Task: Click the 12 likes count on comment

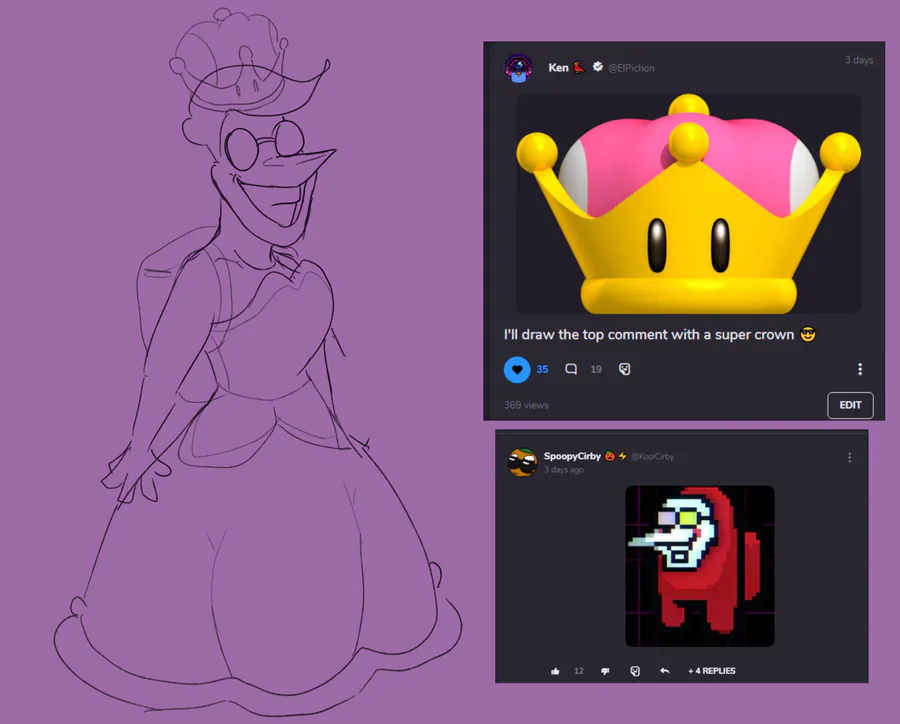Action: [579, 671]
